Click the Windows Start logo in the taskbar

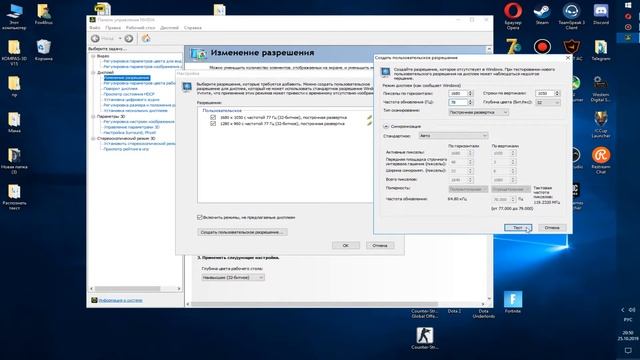pos(628,5)
